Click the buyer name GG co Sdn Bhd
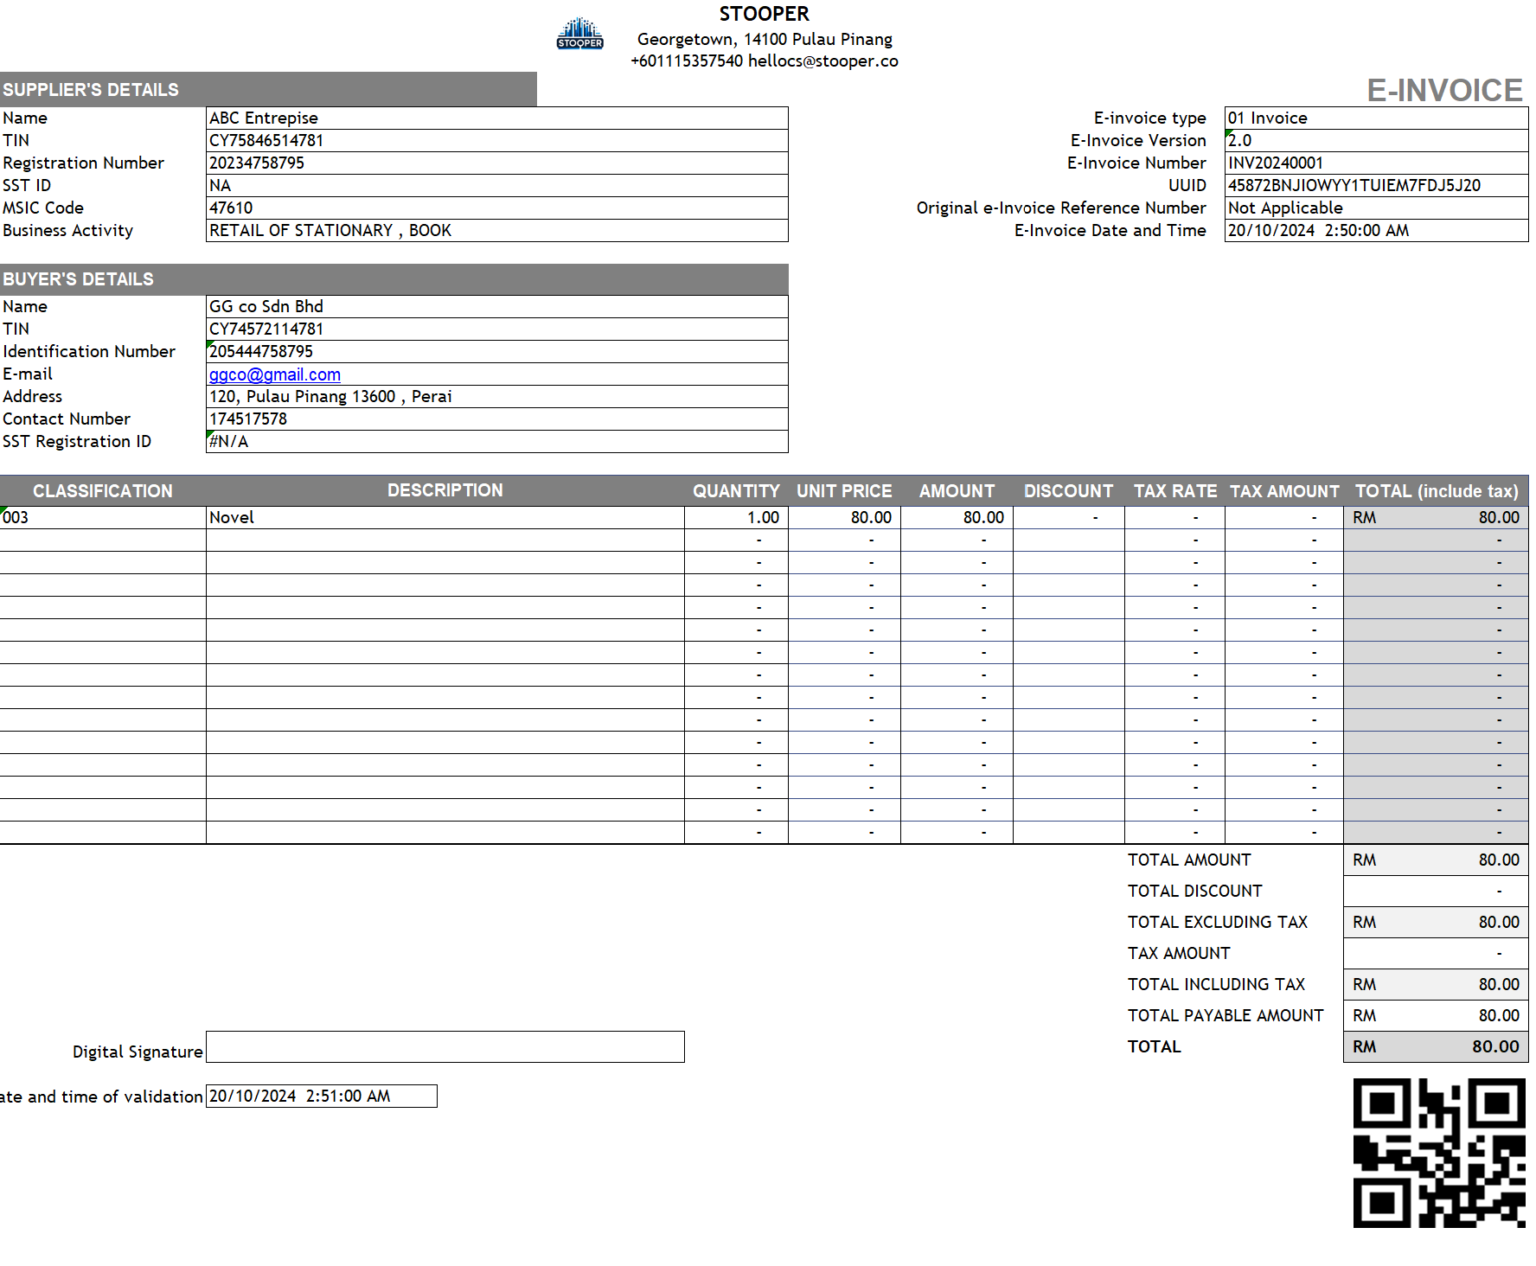The image size is (1536, 1266). [496, 307]
